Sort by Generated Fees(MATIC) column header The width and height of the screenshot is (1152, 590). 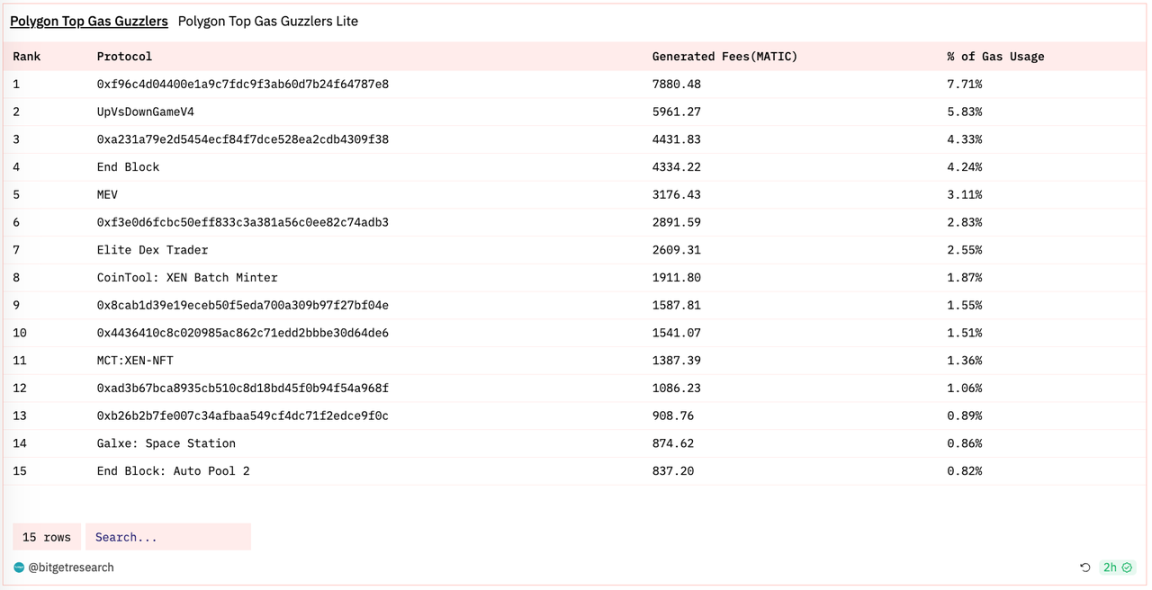[724, 57]
